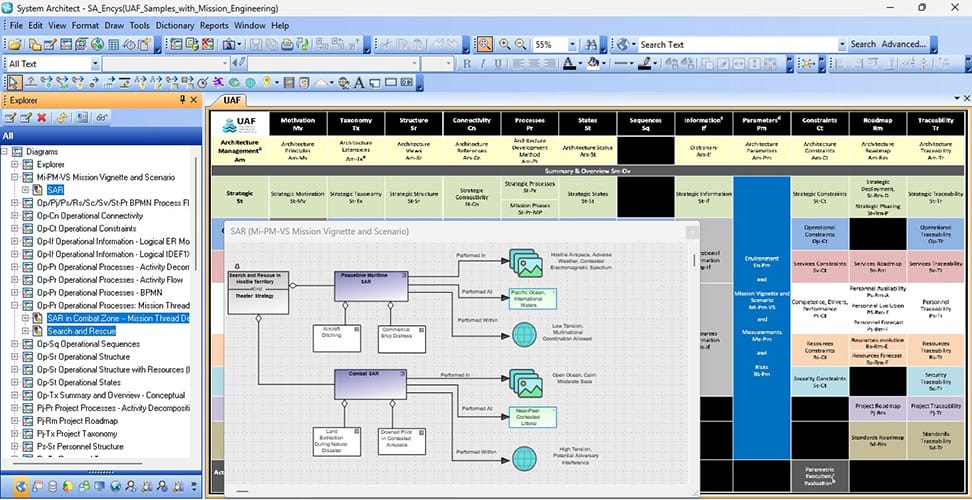Select the large letter A text tool

[359, 82]
